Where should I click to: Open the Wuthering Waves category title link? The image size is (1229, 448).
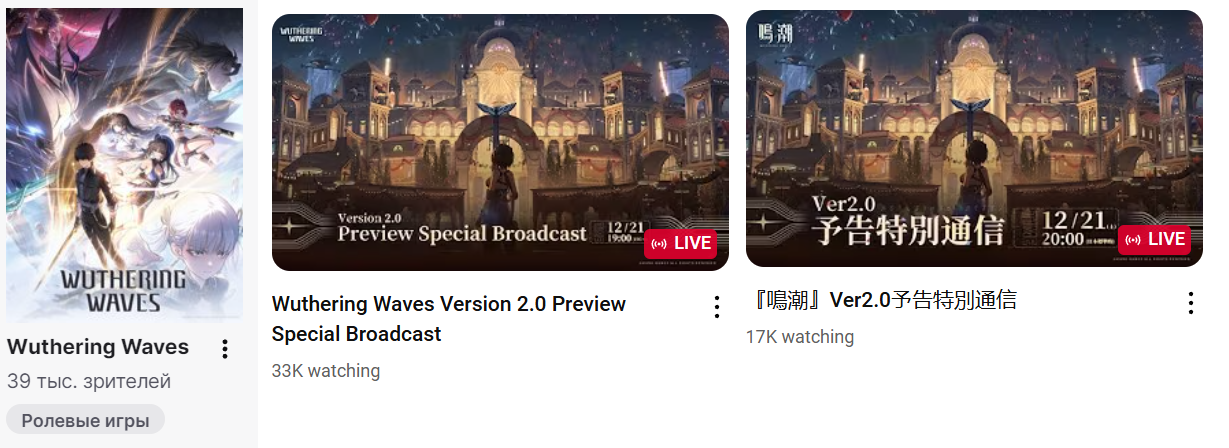click(98, 347)
